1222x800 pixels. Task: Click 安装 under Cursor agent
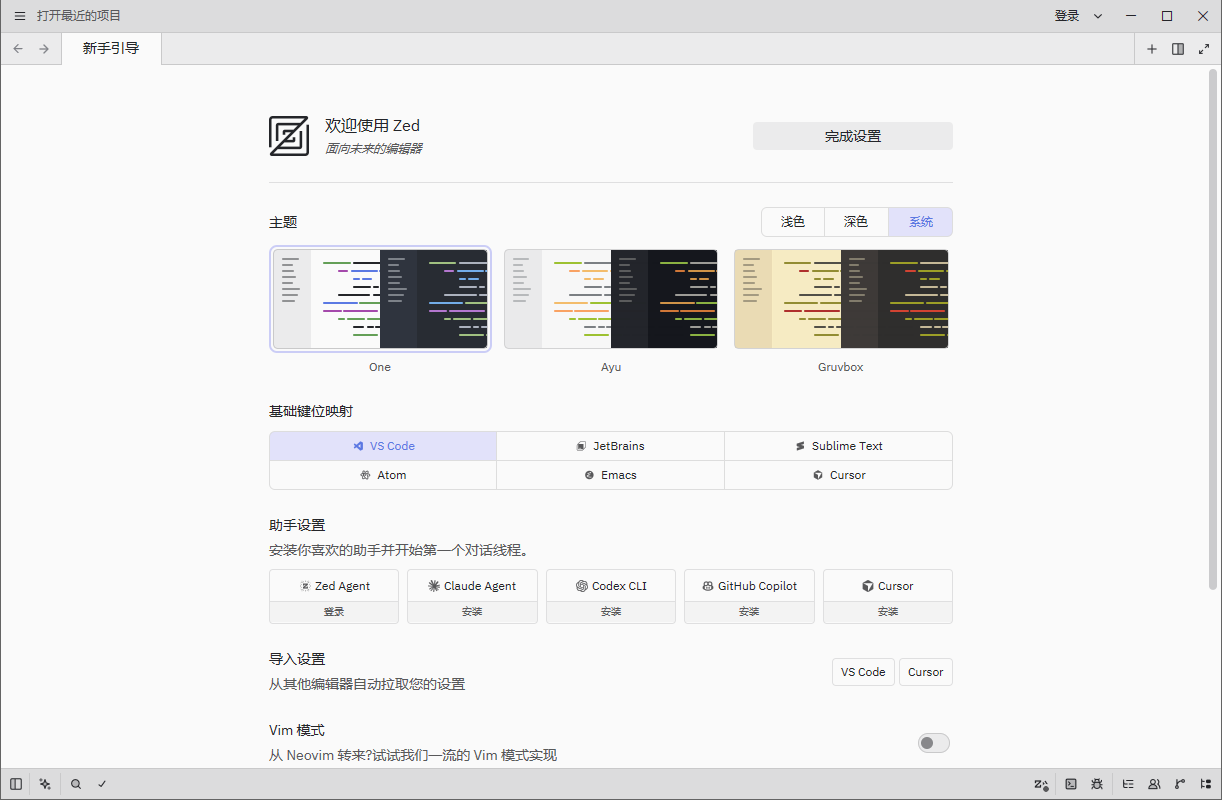[x=888, y=612]
